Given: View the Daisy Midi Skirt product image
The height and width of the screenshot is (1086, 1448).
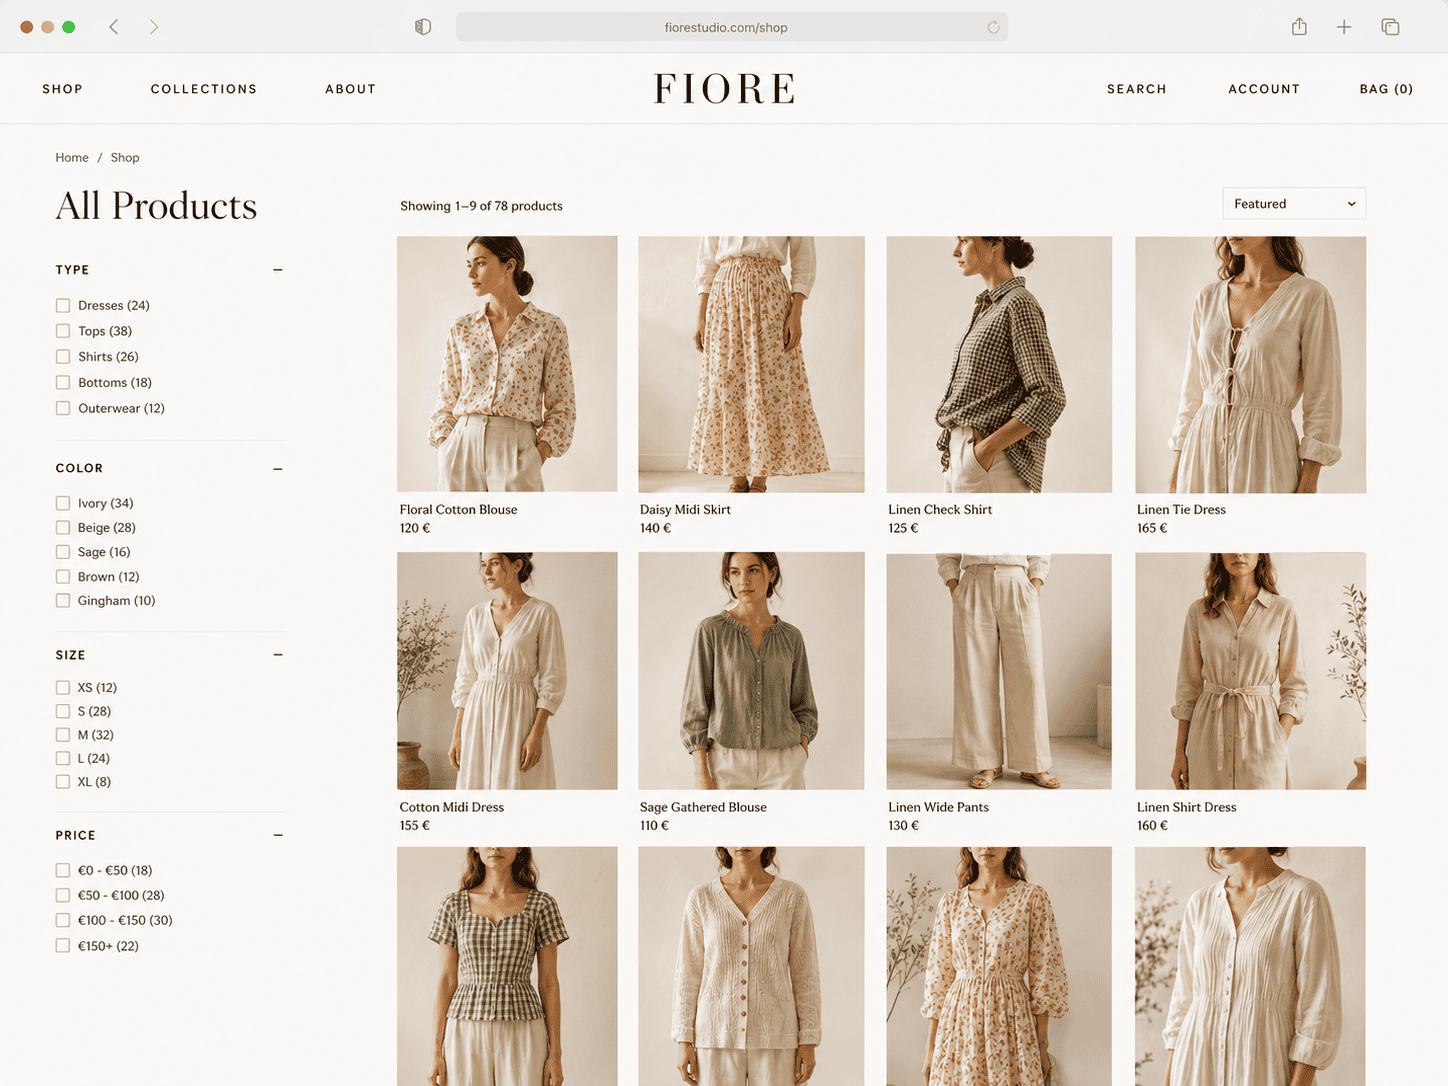Looking at the screenshot, I should pos(751,364).
